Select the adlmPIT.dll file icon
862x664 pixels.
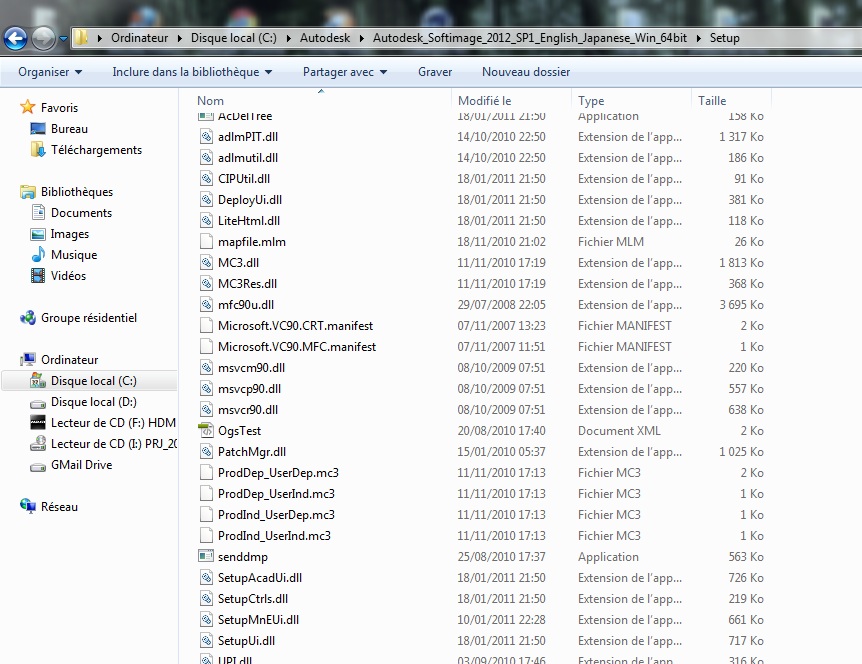click(206, 136)
